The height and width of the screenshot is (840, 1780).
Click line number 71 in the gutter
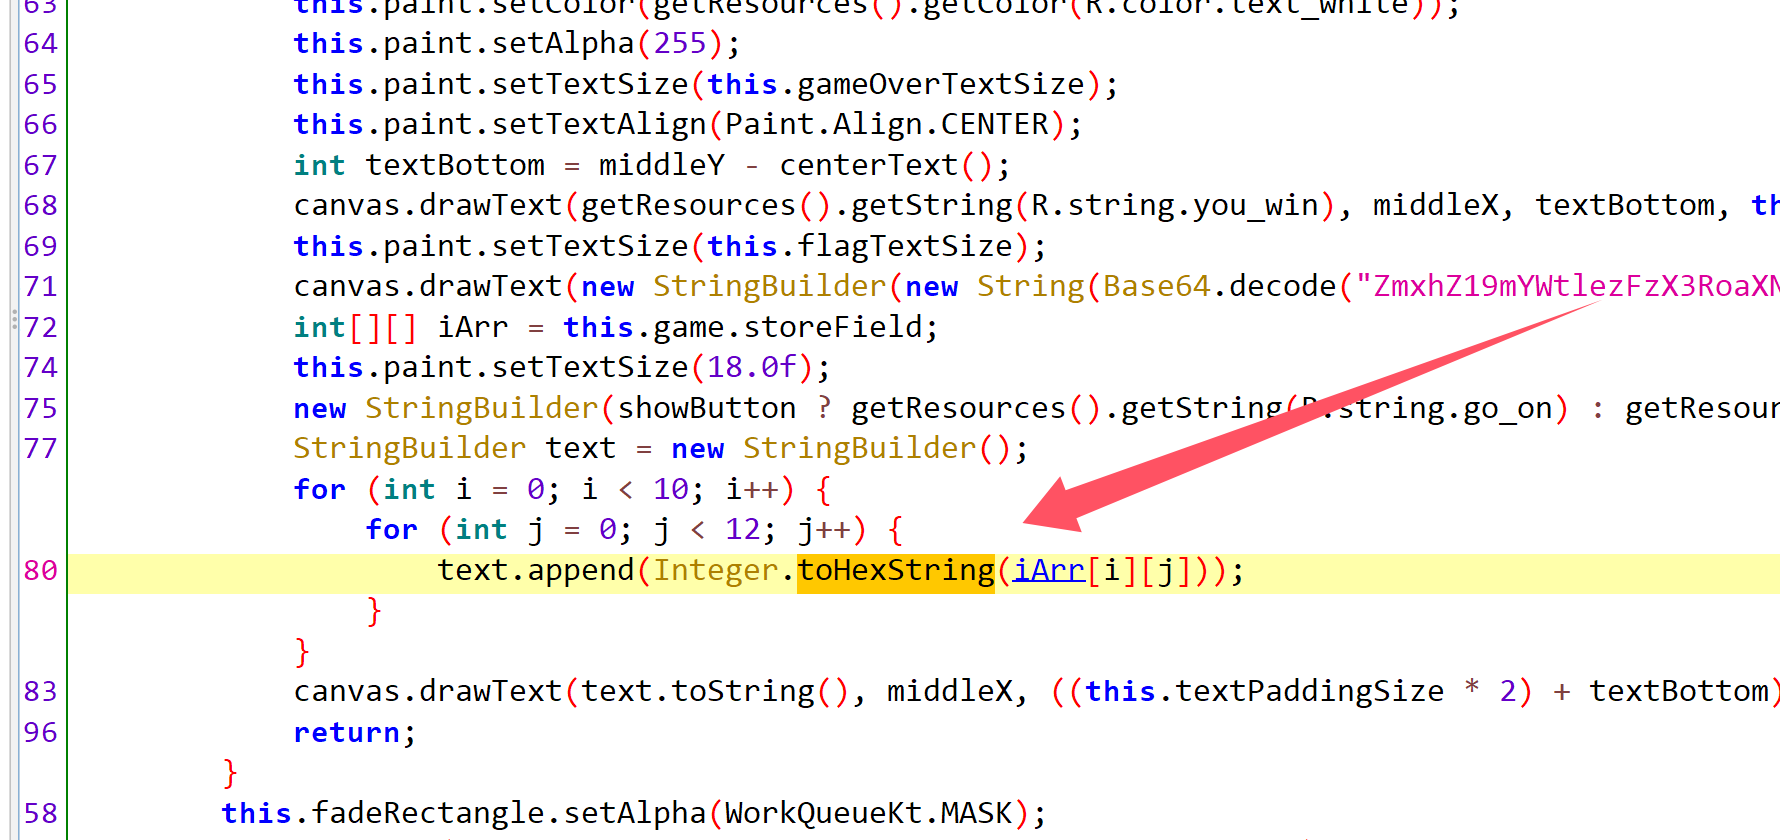click(41, 286)
